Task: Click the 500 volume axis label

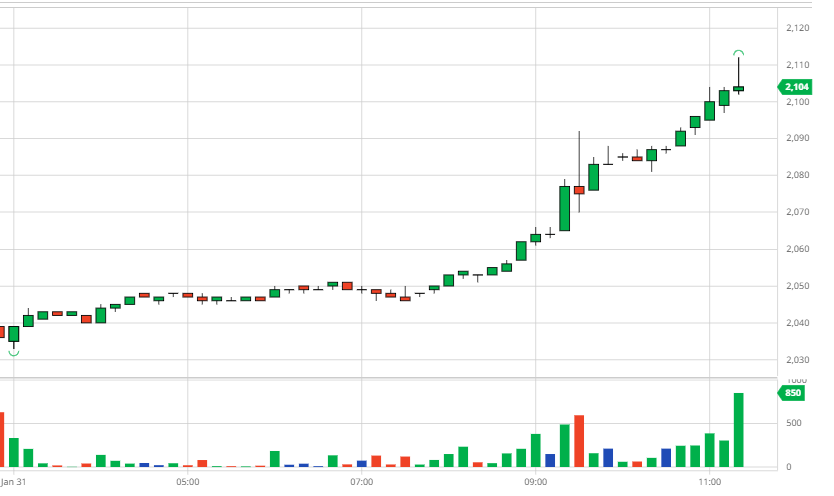Action: click(794, 423)
